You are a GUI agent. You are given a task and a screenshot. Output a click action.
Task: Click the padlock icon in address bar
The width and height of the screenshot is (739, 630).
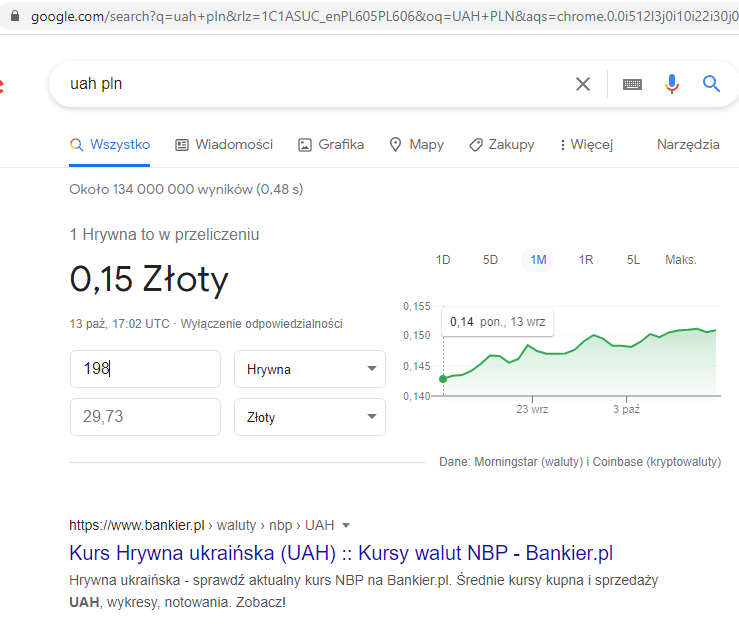tap(13, 17)
